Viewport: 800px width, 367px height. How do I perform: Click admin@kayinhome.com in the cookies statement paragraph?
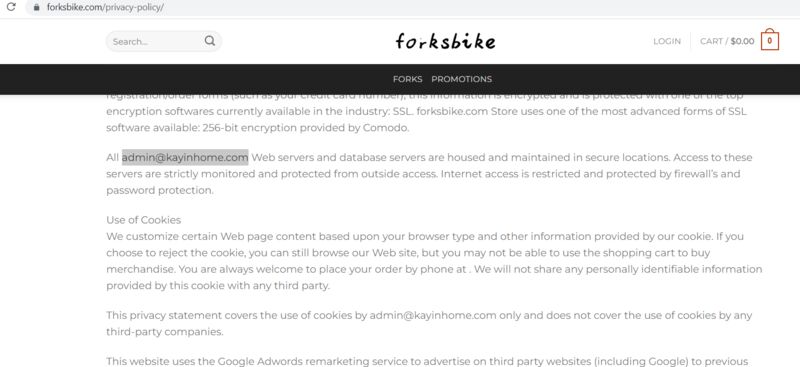pyautogui.click(x=433, y=315)
